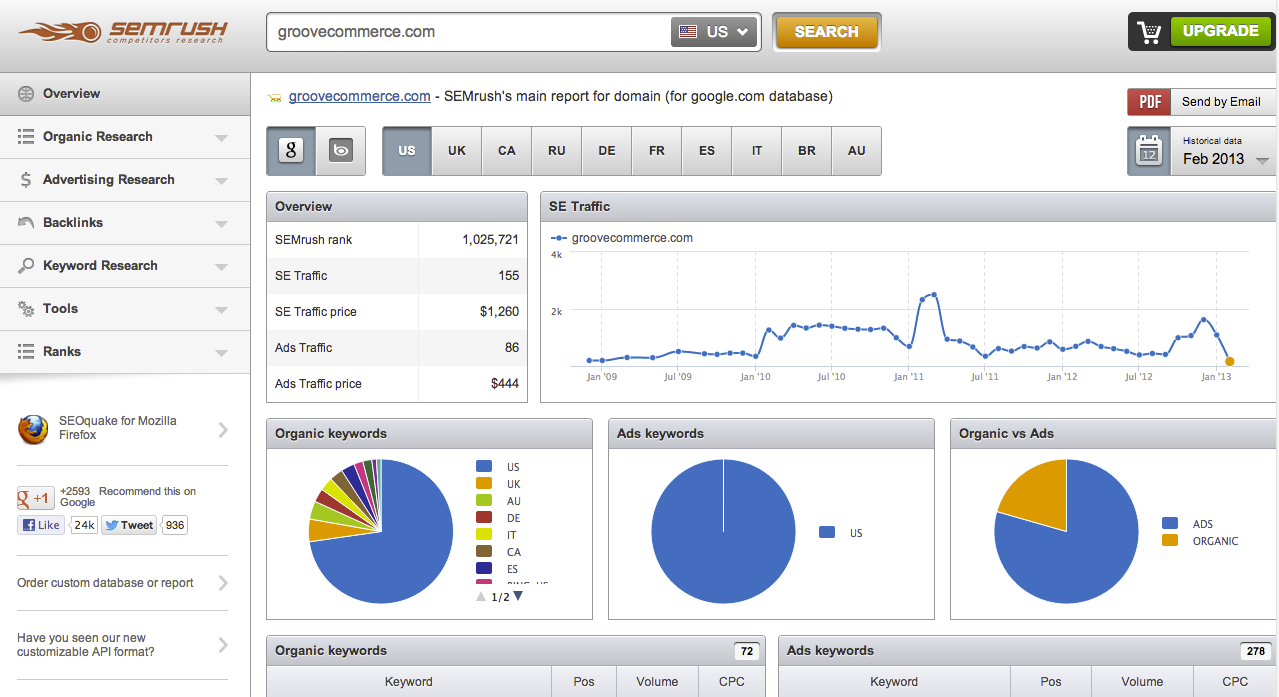This screenshot has width=1279, height=697.
Task: Select the FR country tab
Action: 657,151
